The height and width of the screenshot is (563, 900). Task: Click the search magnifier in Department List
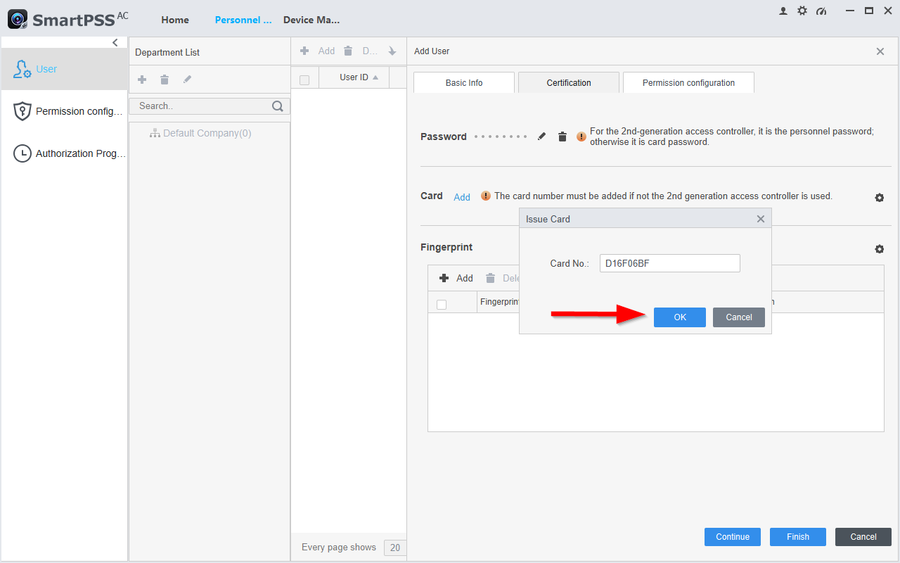[x=278, y=106]
